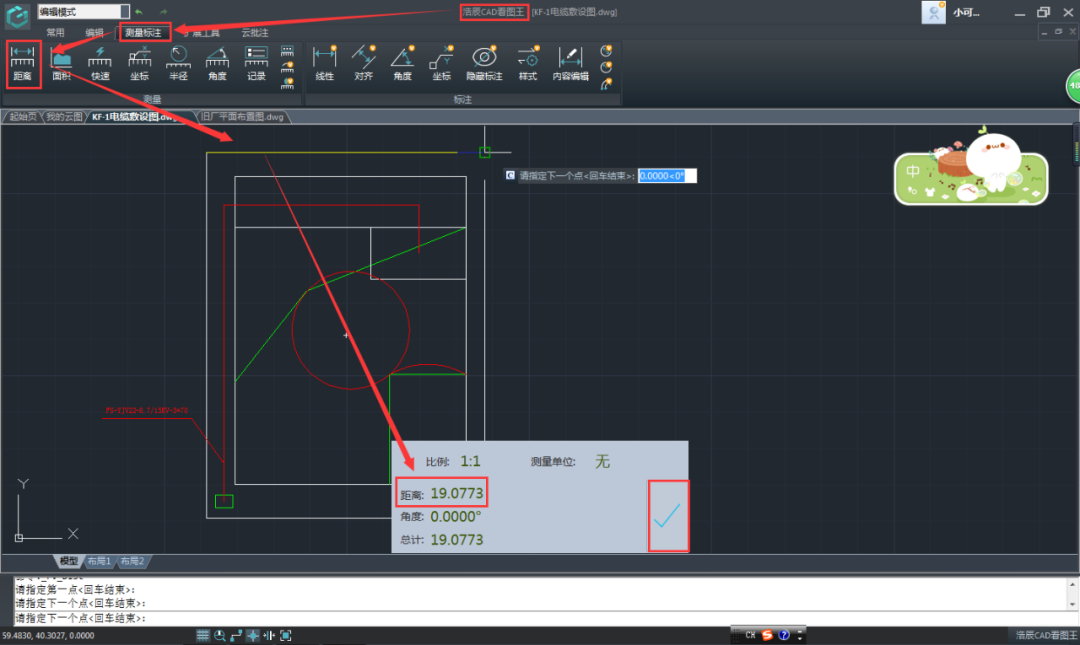
Task: Toggle 隐藏标注 hide annotations
Action: pos(484,63)
